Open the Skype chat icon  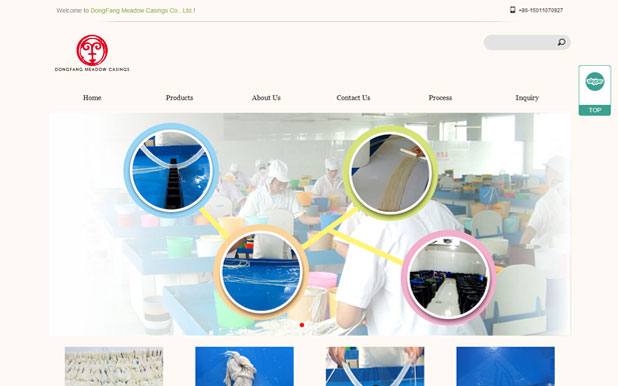pyautogui.click(x=595, y=82)
